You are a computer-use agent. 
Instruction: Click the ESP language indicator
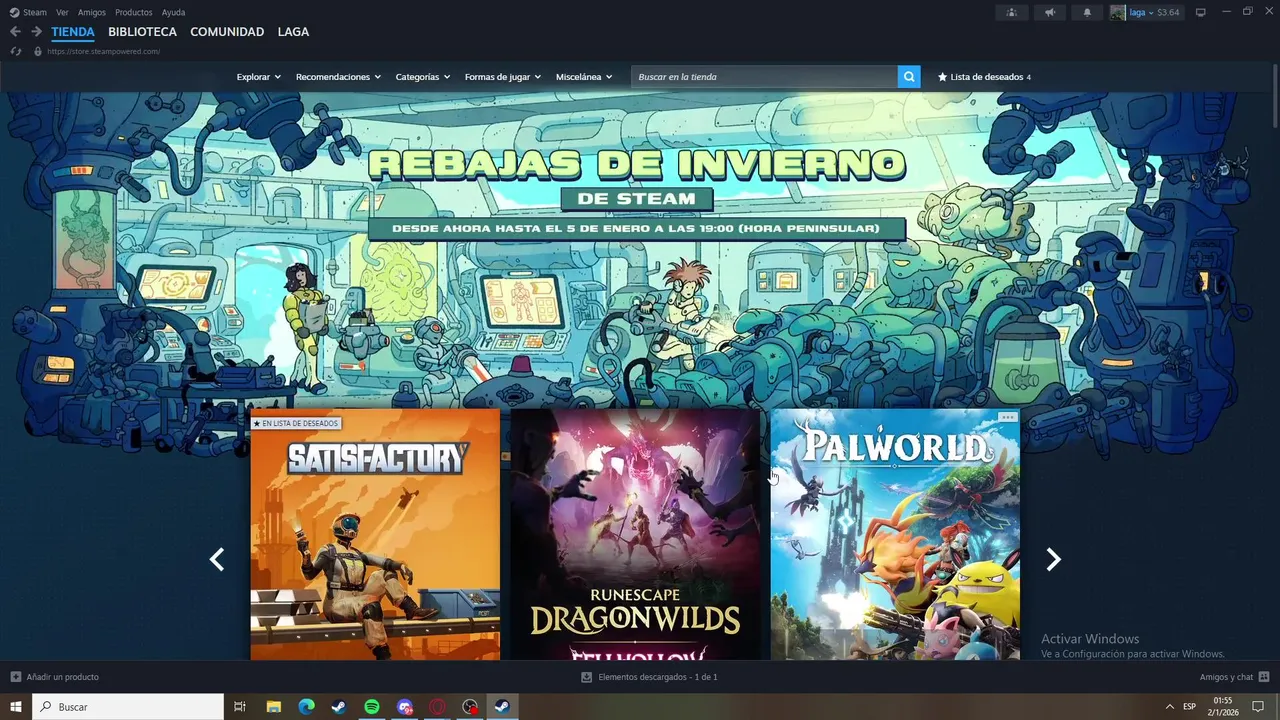pos(1189,707)
